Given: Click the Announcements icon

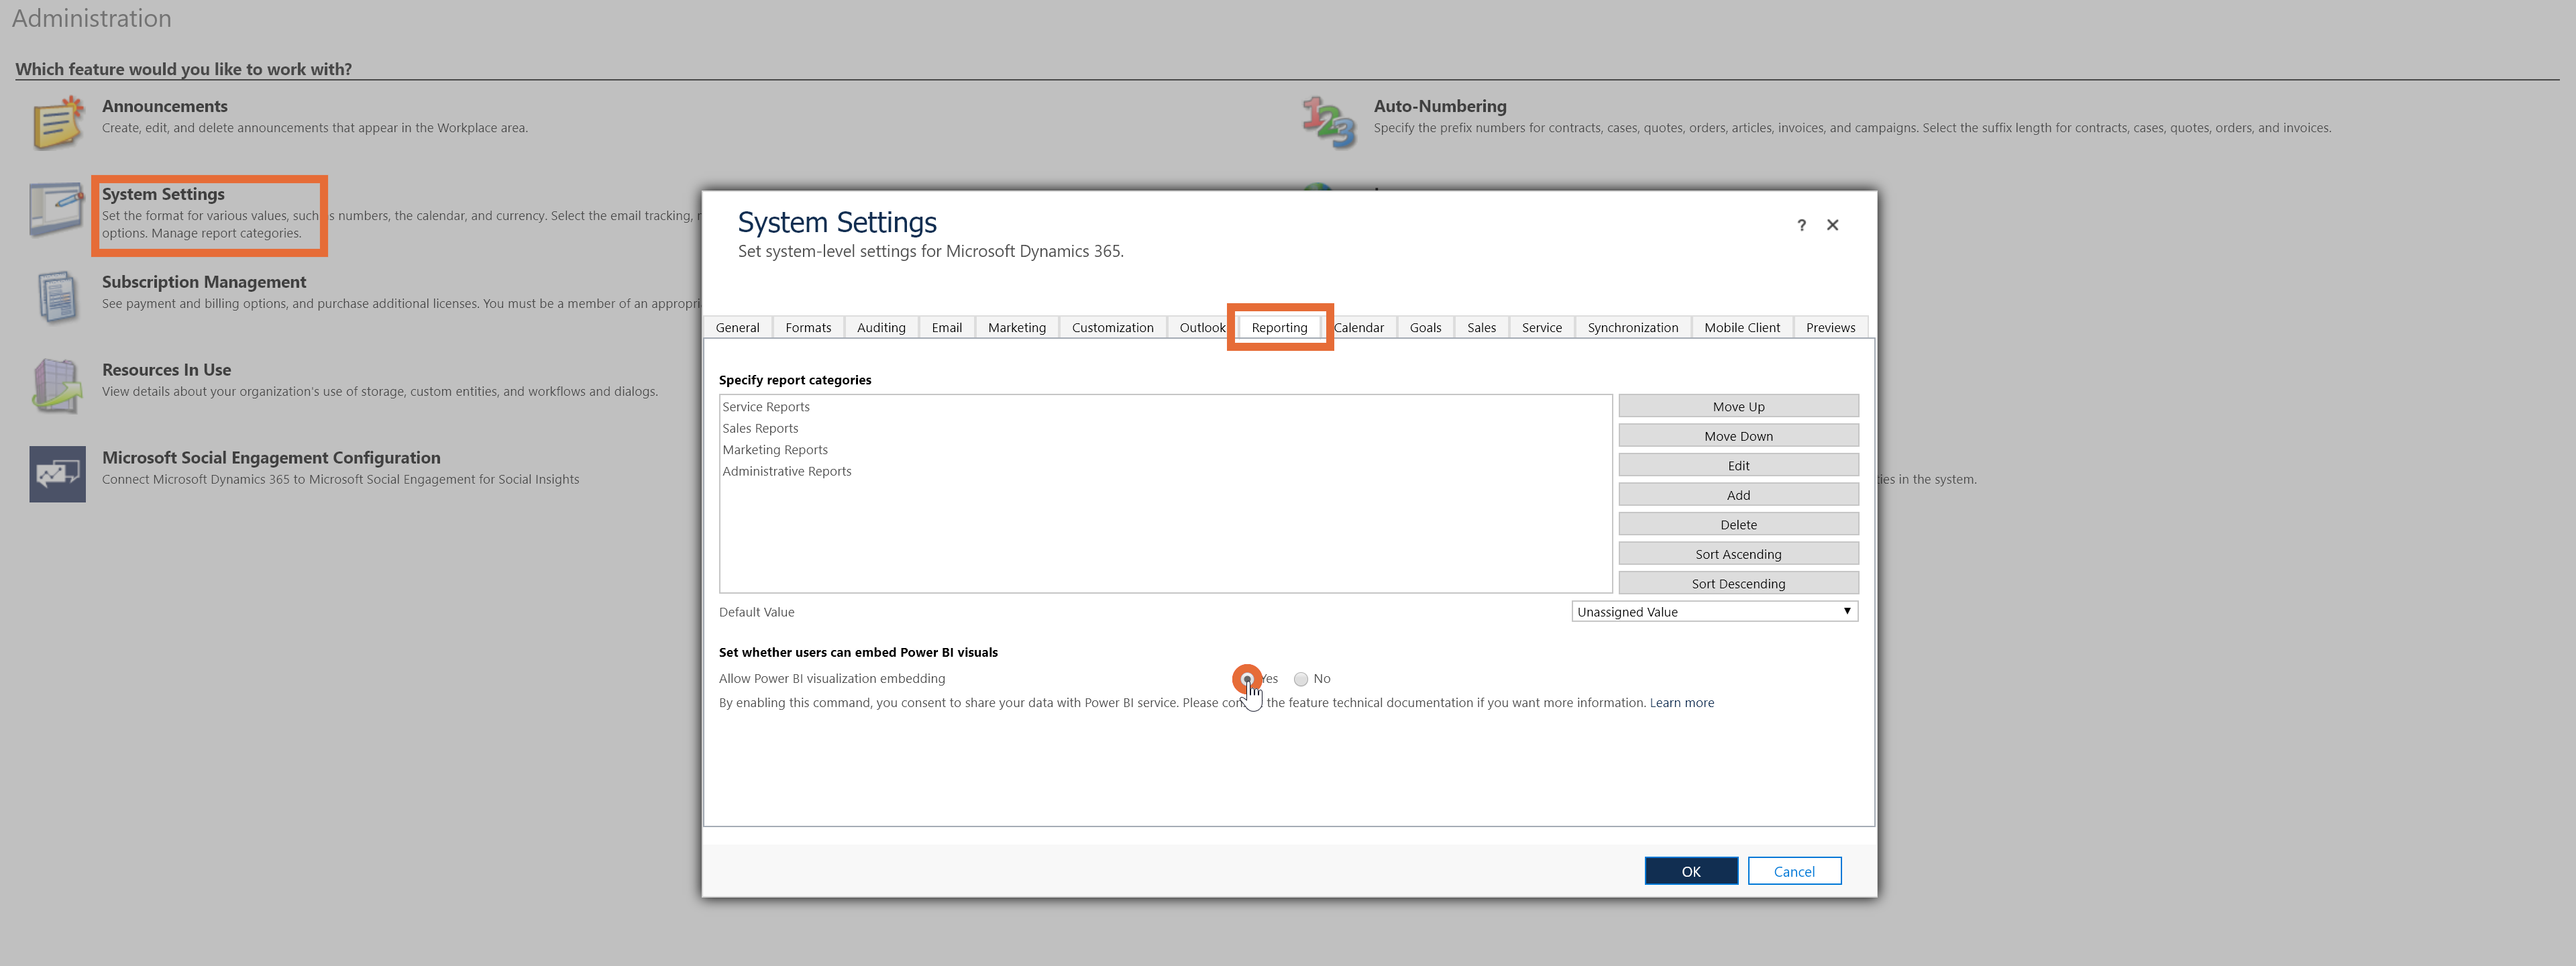Looking at the screenshot, I should tap(58, 118).
